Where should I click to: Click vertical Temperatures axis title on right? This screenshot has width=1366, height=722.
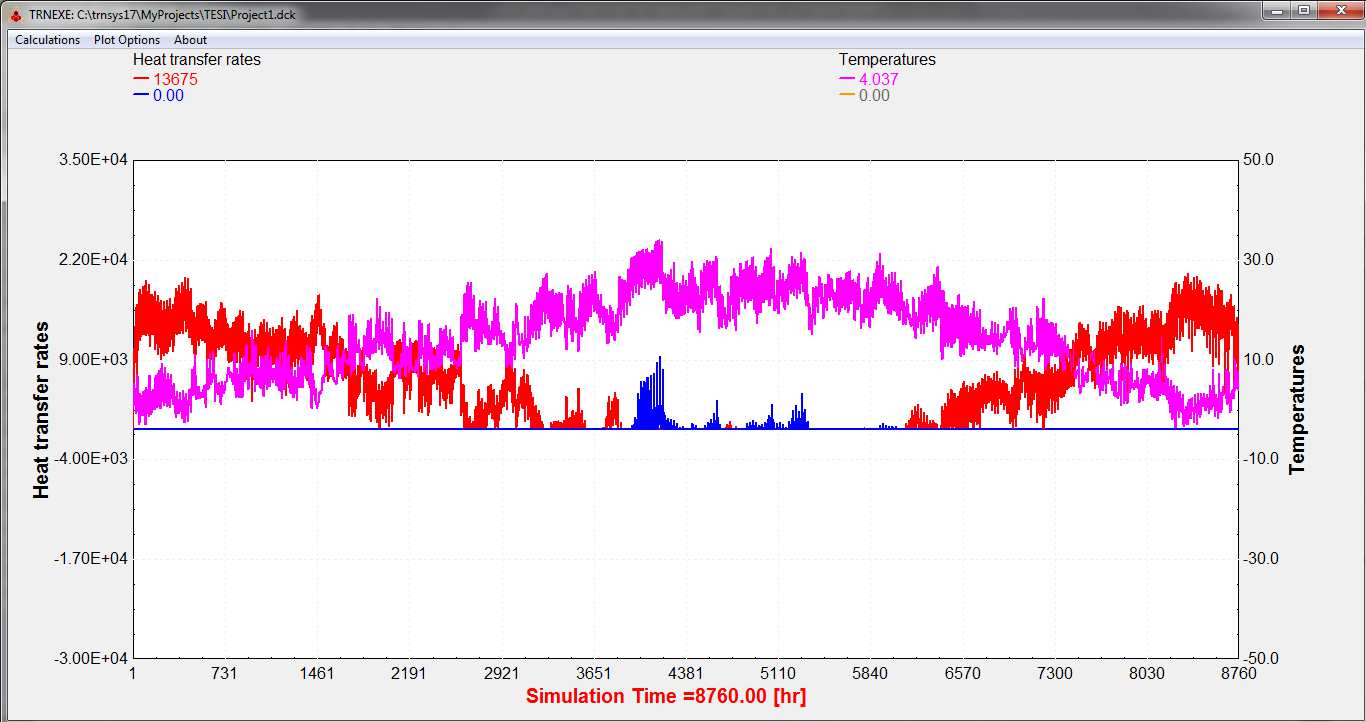pyautogui.click(x=1298, y=410)
